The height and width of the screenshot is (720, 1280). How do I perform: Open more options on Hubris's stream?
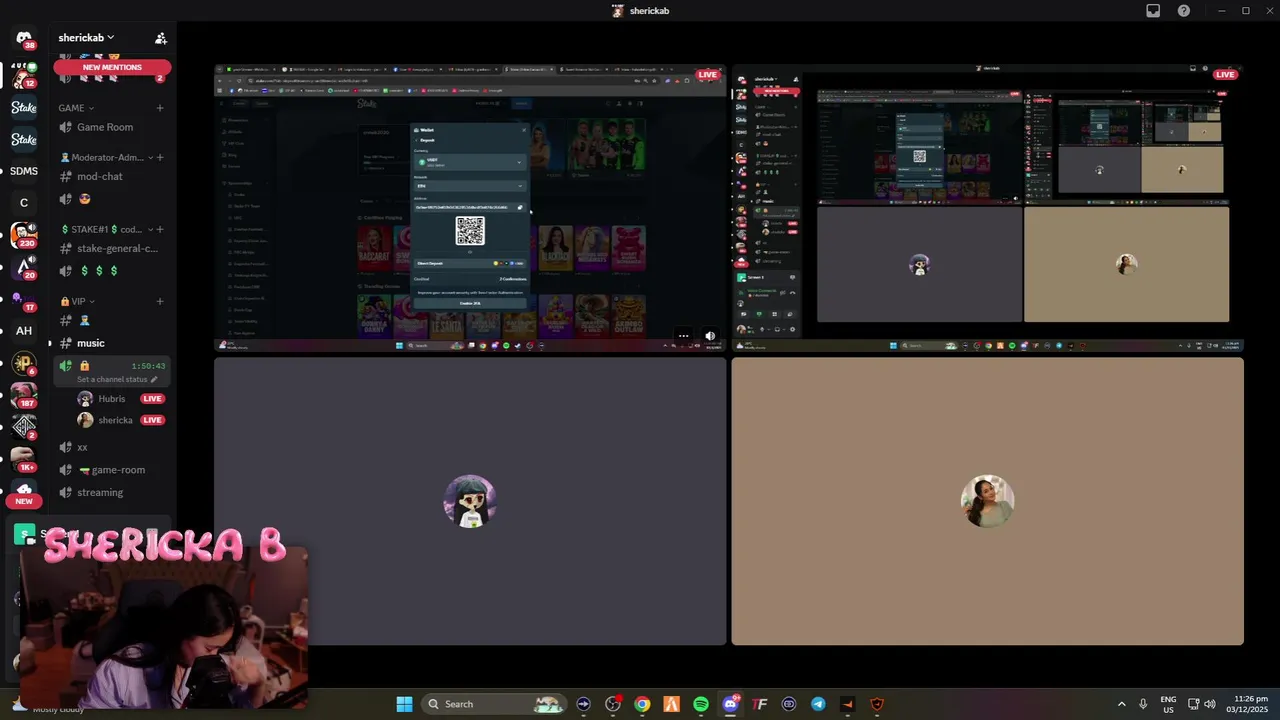coord(683,336)
